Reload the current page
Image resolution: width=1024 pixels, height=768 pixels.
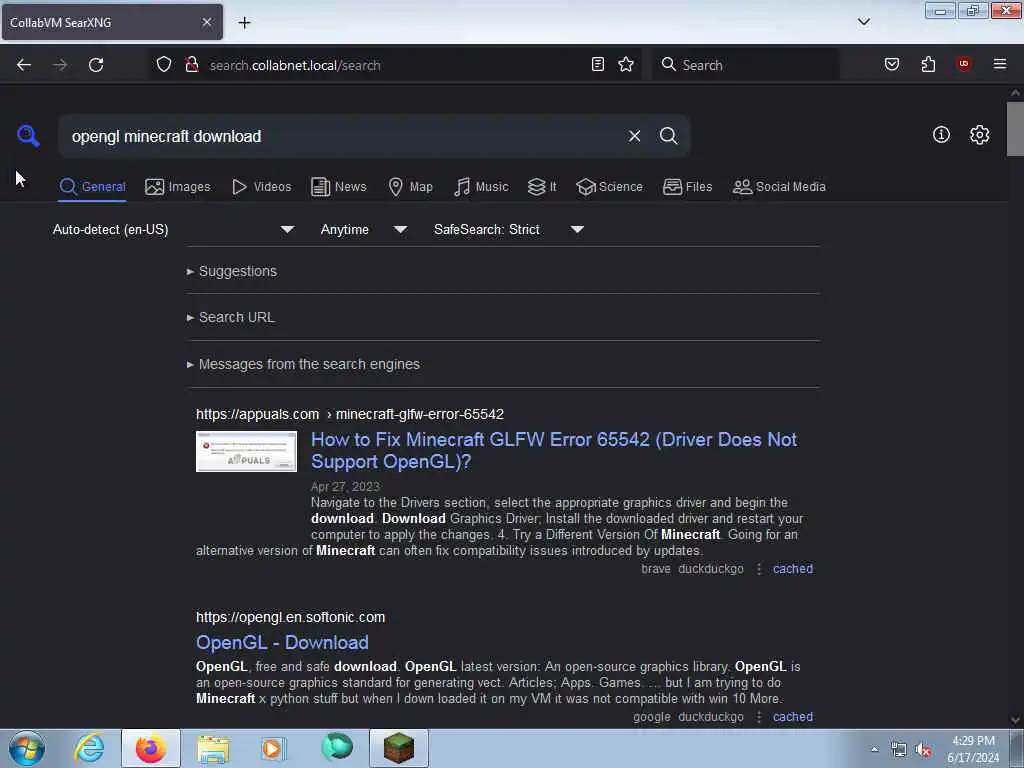point(96,65)
